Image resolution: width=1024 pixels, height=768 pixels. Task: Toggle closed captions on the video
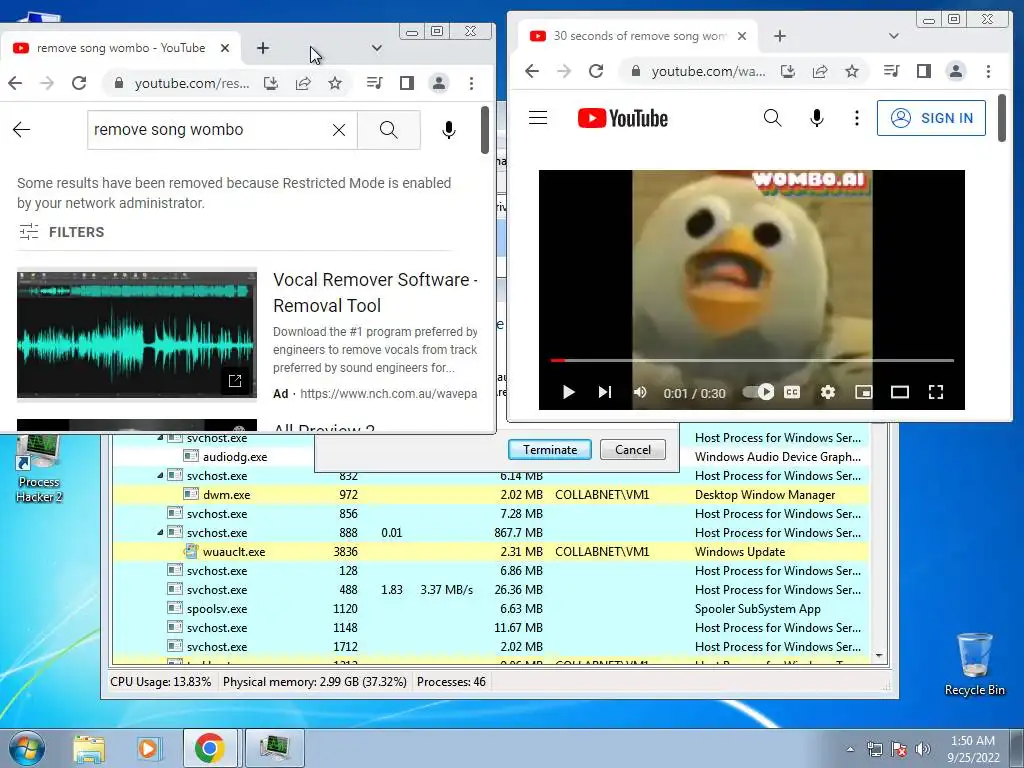[792, 392]
